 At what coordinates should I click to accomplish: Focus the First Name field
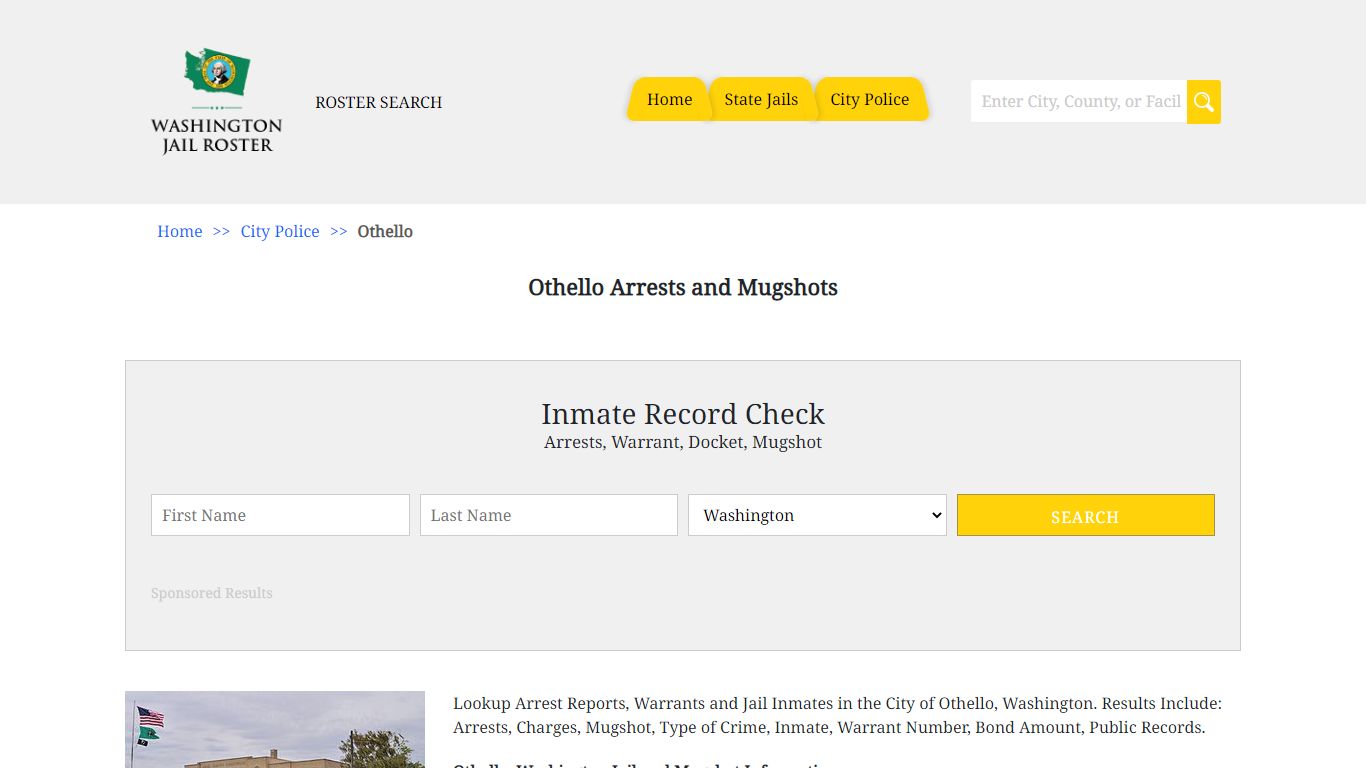coord(280,515)
